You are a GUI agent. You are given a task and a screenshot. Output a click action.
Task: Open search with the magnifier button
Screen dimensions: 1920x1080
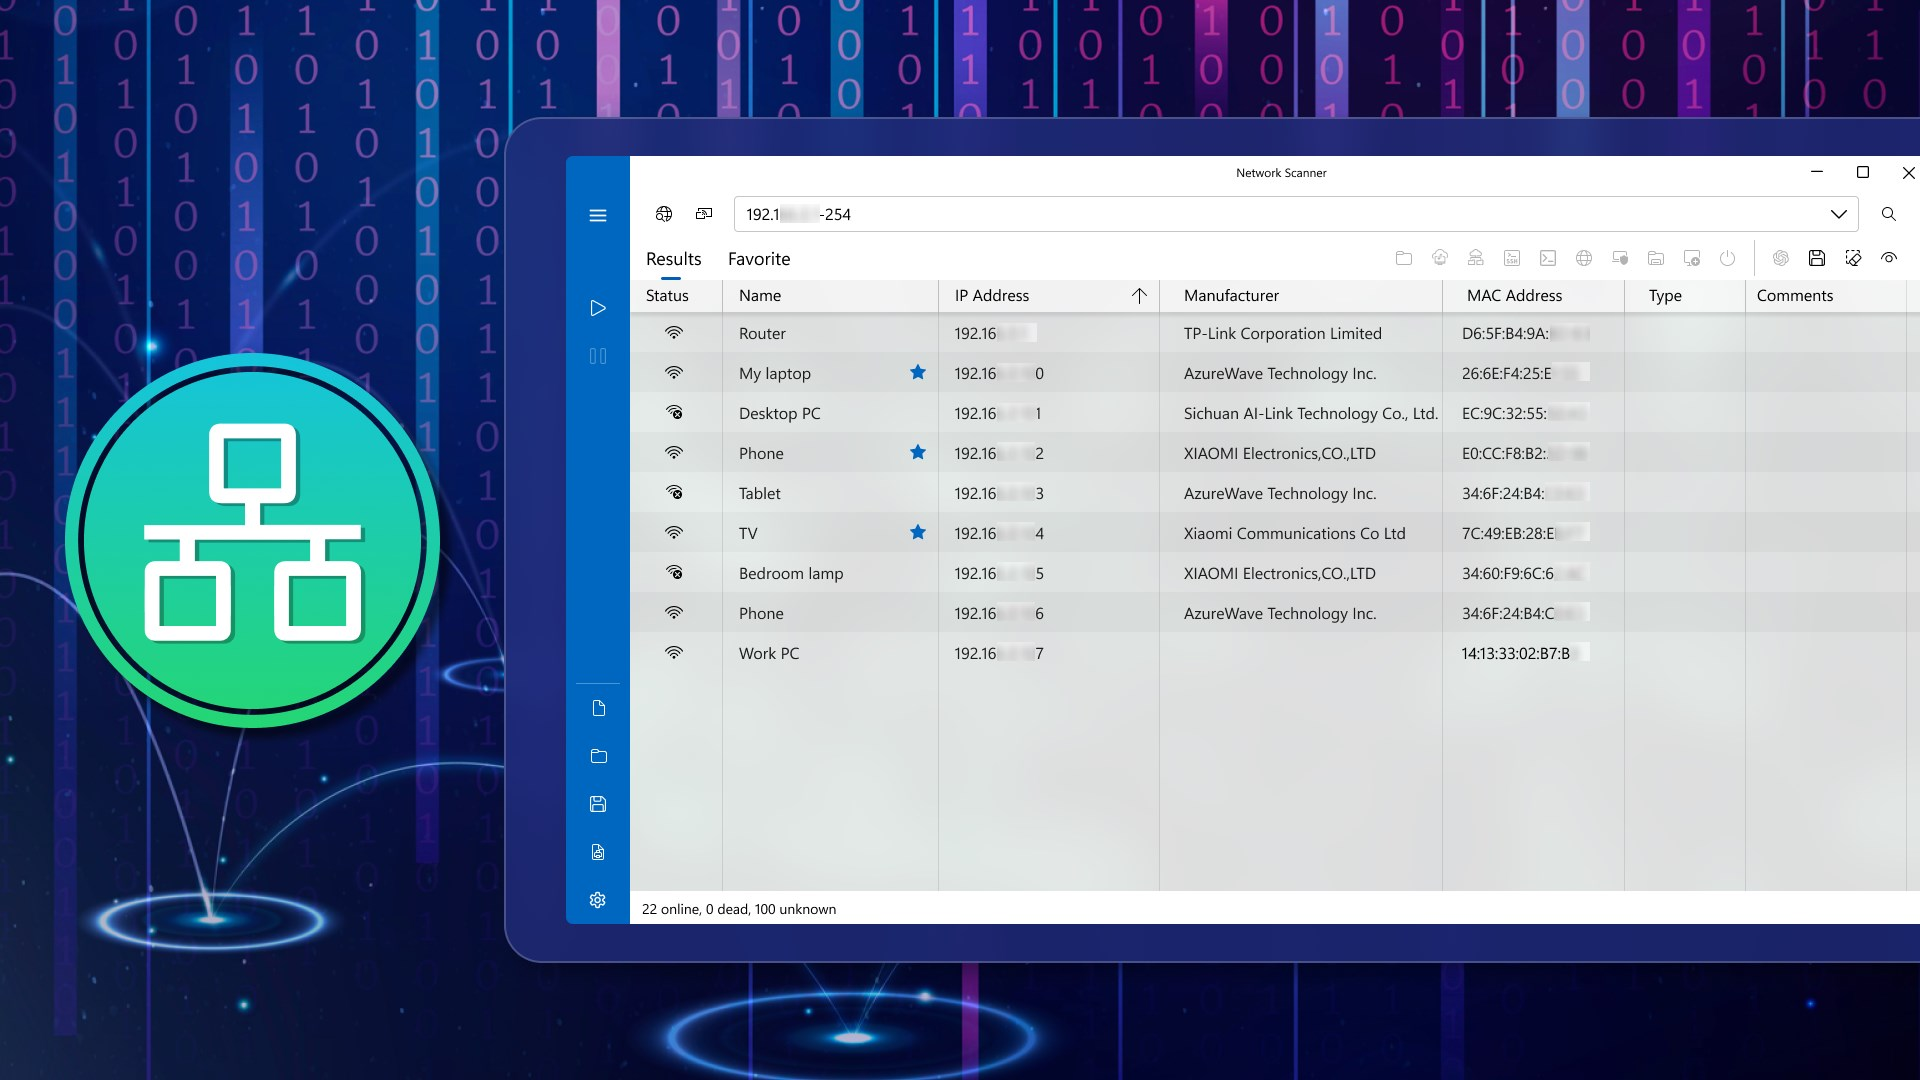1890,214
